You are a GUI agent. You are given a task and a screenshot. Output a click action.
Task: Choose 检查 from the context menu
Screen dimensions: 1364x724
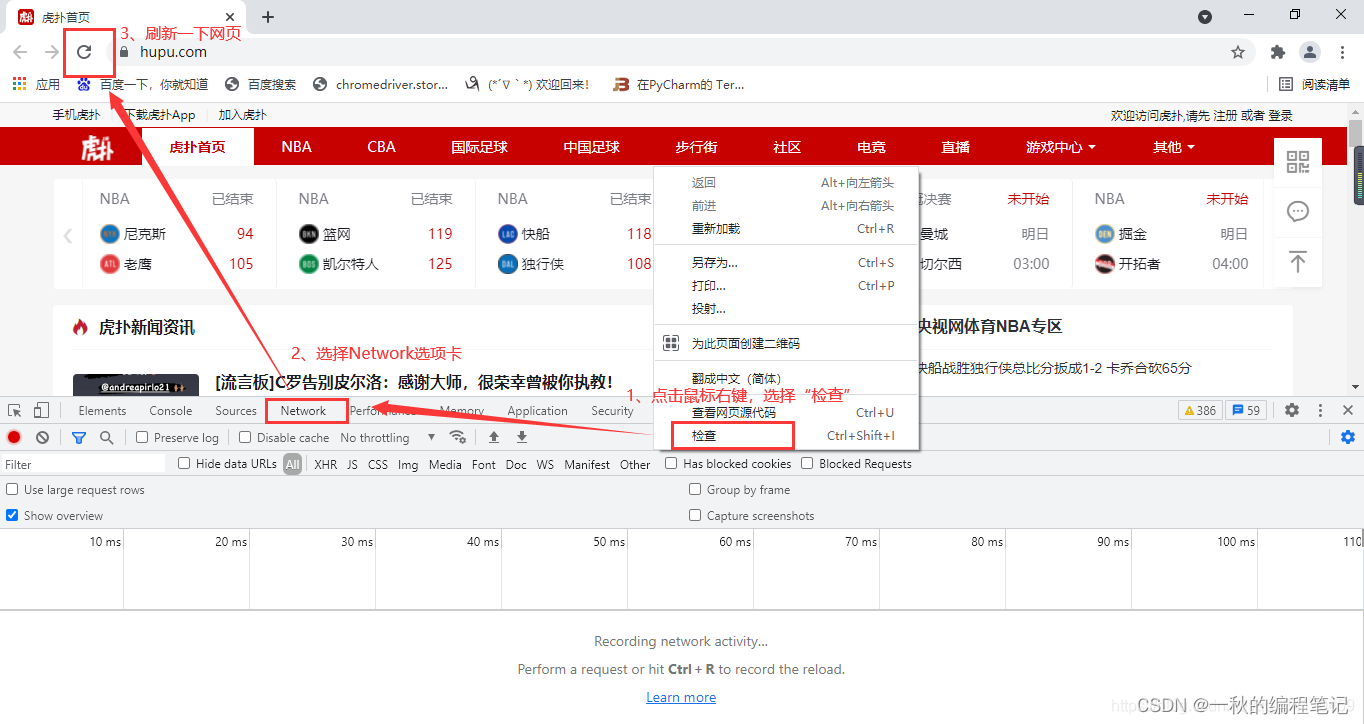pyautogui.click(x=786, y=435)
